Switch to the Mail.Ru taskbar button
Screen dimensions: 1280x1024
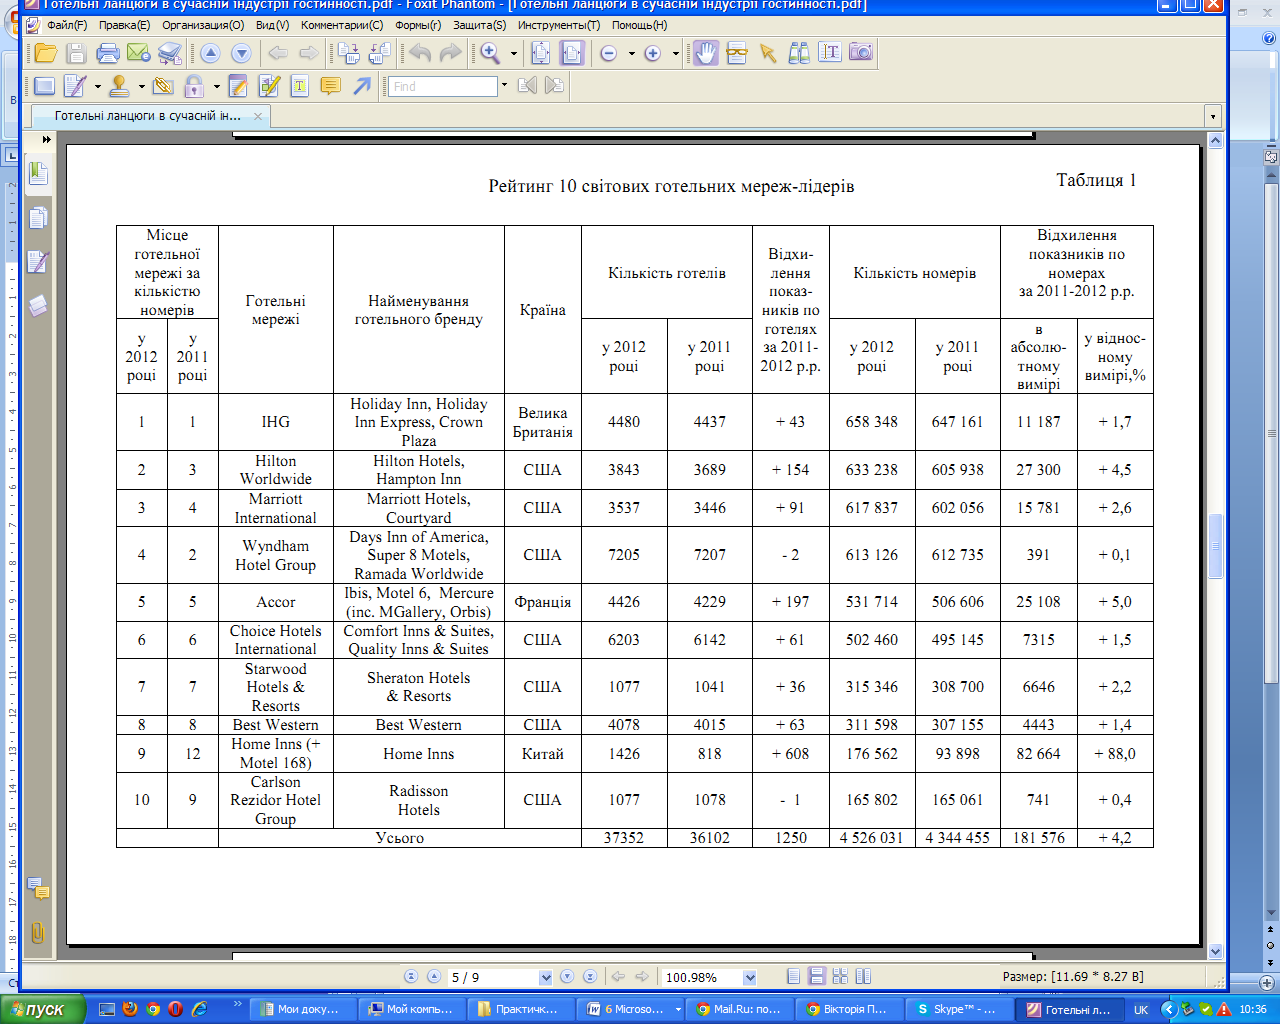coord(740,1009)
